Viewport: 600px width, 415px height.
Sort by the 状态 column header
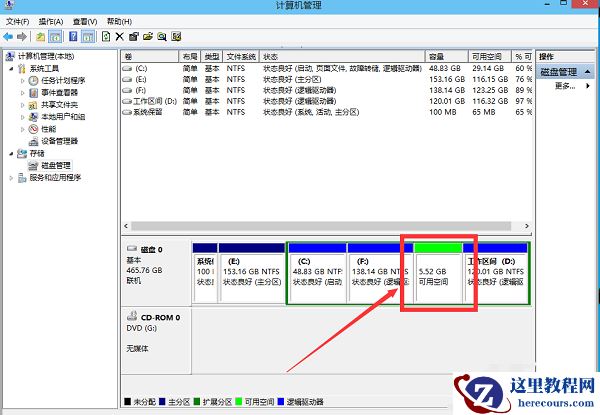[x=342, y=57]
